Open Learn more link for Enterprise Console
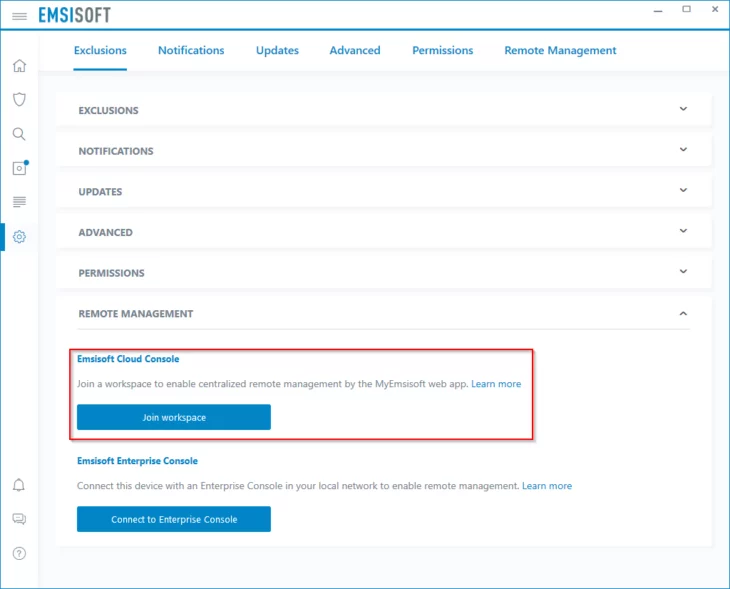 pyautogui.click(x=547, y=486)
